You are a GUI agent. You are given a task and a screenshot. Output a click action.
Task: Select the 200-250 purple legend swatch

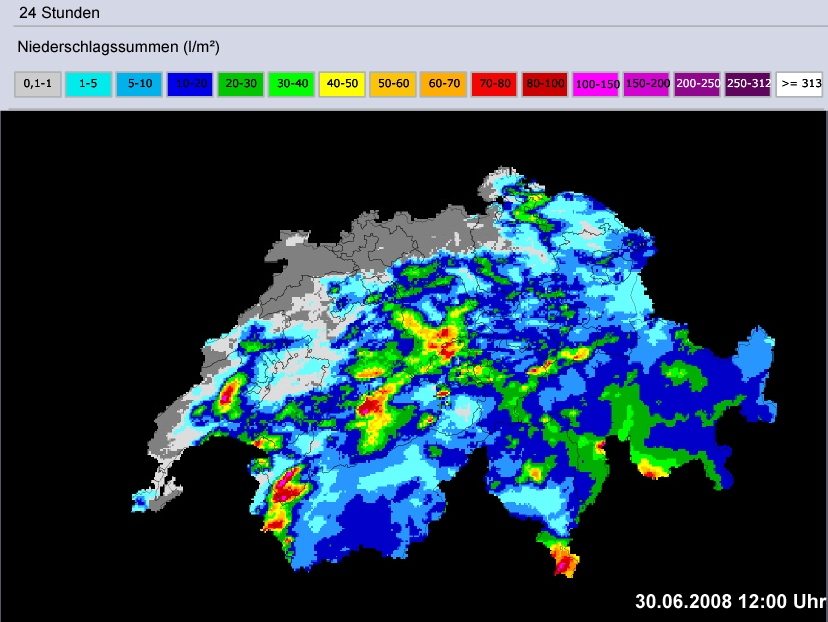tap(697, 84)
